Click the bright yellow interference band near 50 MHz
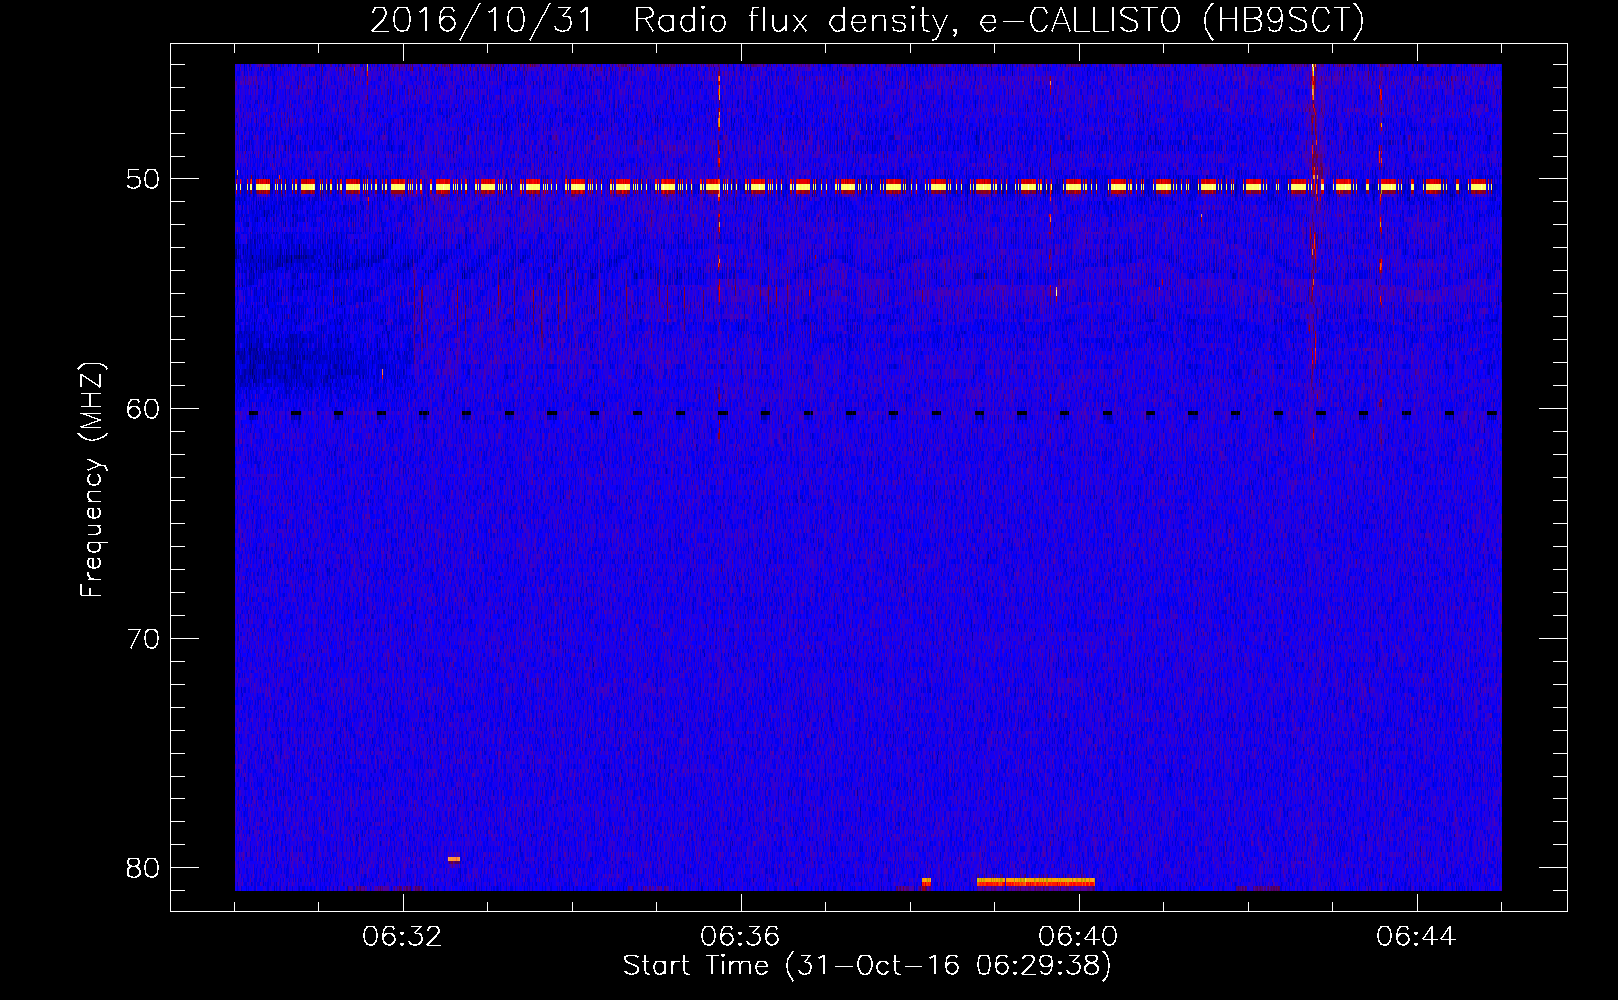The image size is (1618, 1000). [864, 186]
